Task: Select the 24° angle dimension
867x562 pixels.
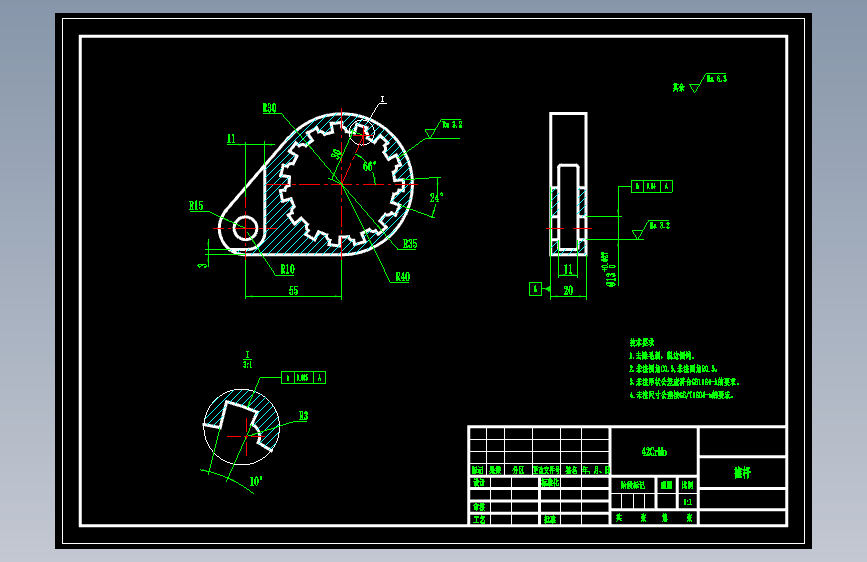Action: [x=436, y=197]
